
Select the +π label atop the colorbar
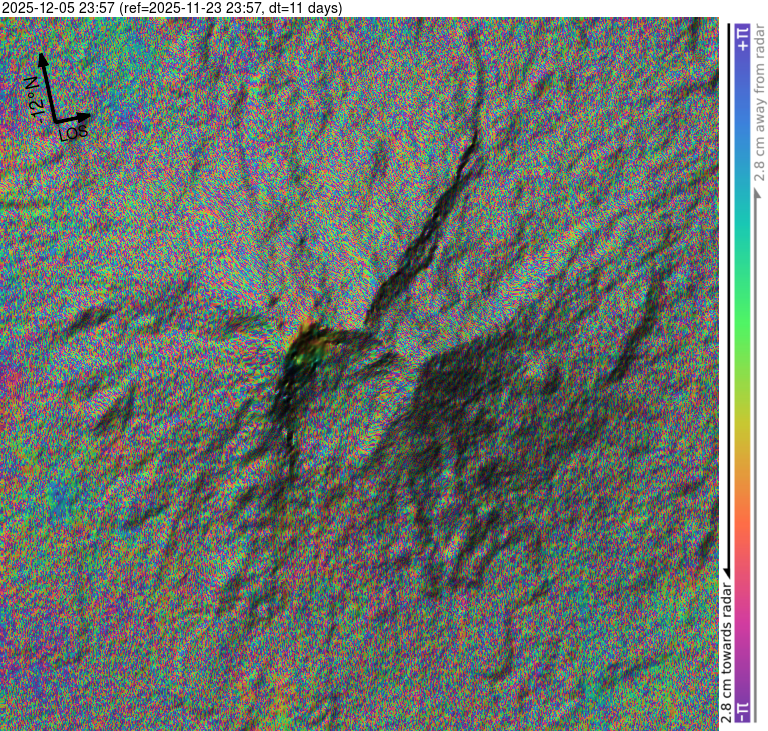click(x=742, y=40)
